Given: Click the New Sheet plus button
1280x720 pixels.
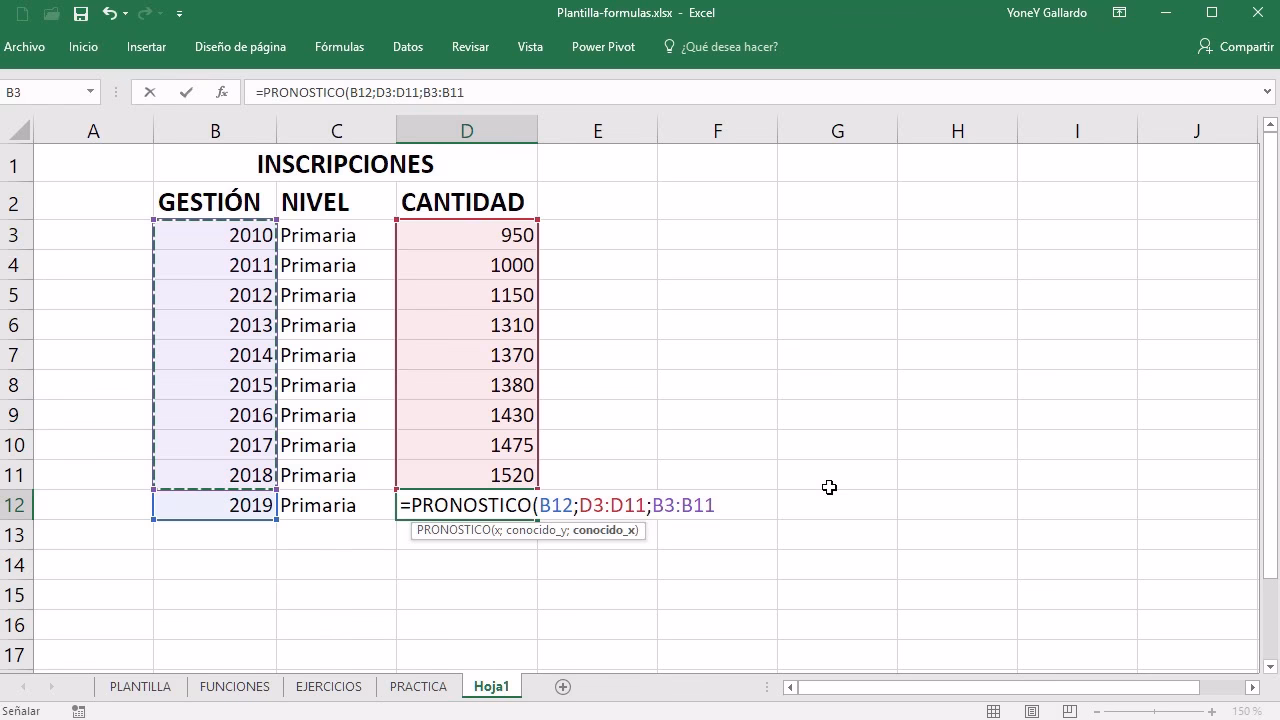Looking at the screenshot, I should click(x=562, y=687).
